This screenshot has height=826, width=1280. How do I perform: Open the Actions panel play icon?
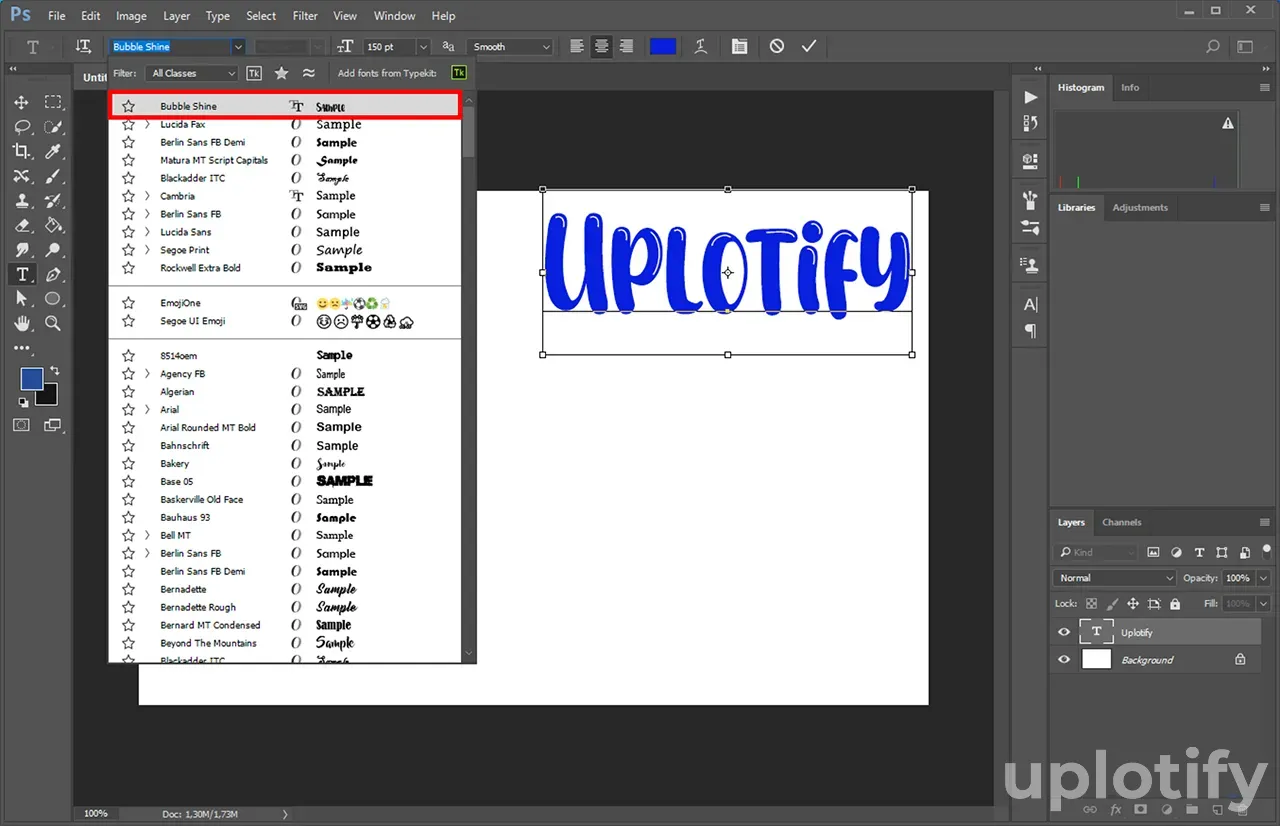1031,97
